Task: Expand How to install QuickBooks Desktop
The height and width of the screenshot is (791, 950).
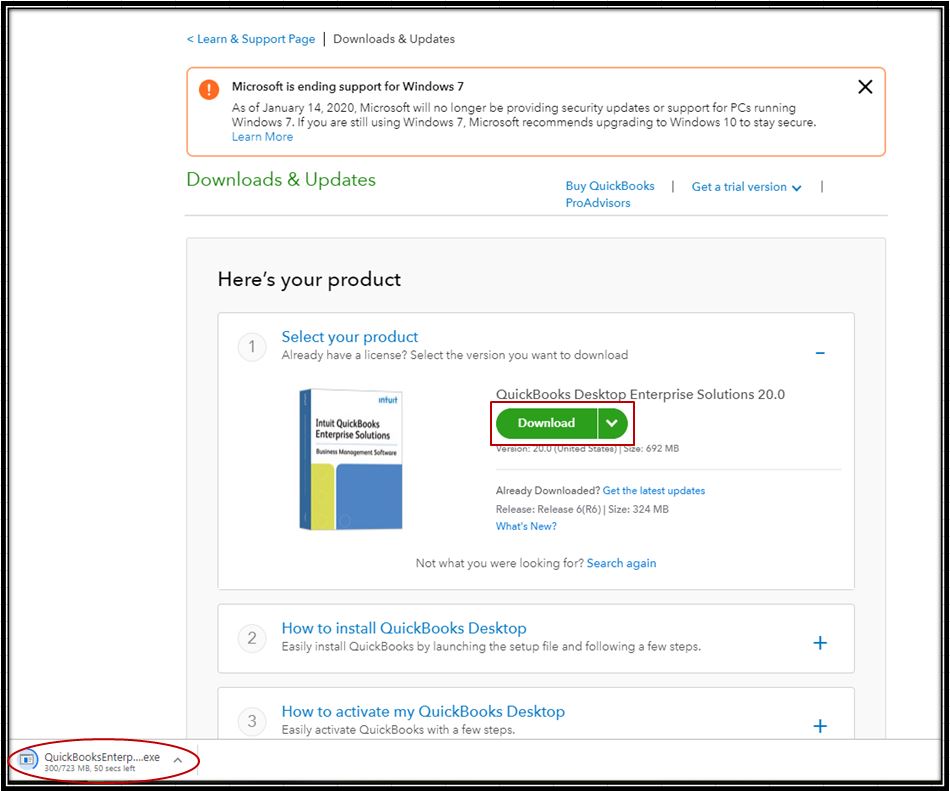Action: click(x=820, y=643)
